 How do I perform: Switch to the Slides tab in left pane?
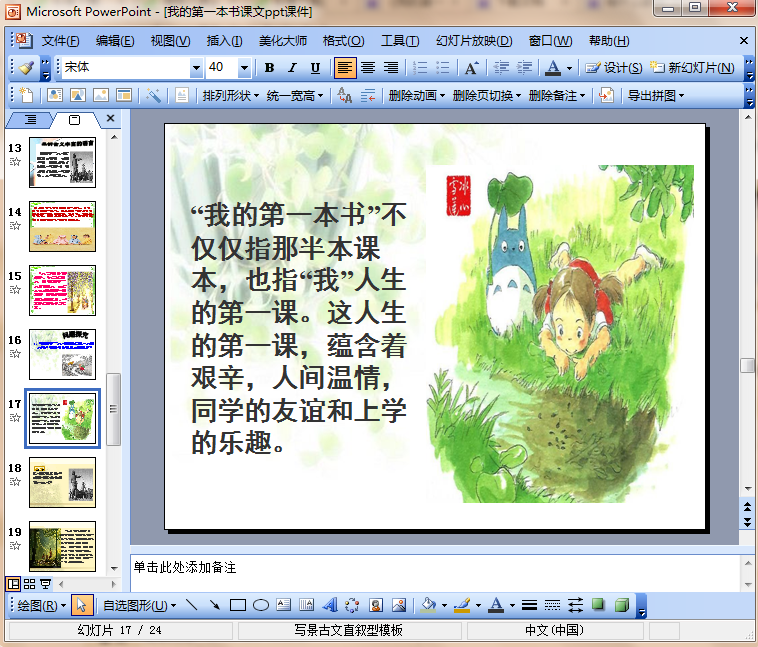click(74, 119)
